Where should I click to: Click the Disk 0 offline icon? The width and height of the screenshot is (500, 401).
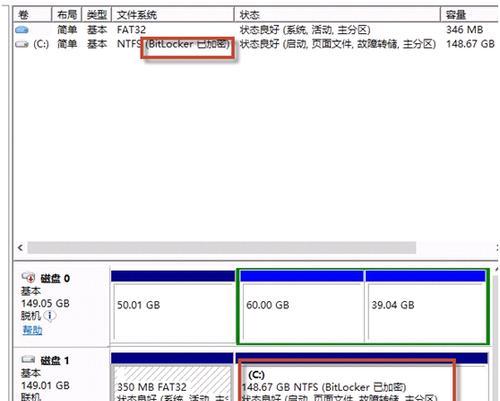[x=28, y=277]
